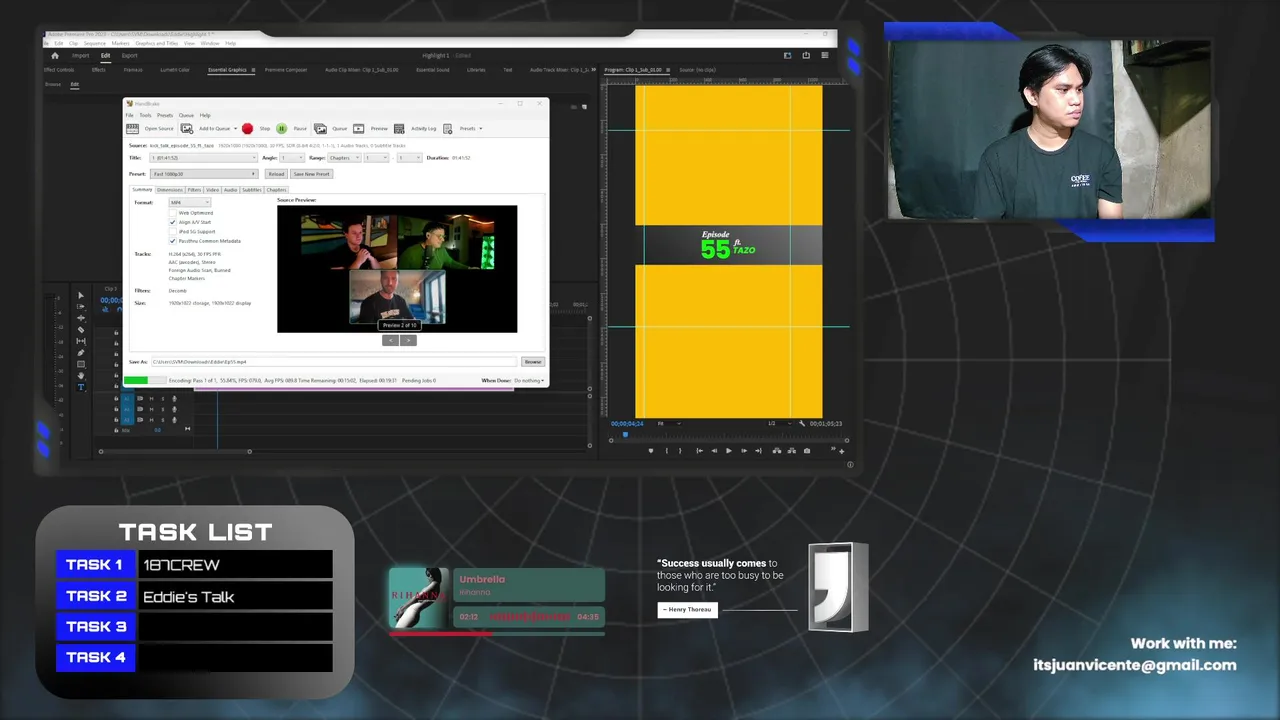Open Premiere Quick Export icon top right
Screen dimensions: 1280x720
(x=806, y=56)
